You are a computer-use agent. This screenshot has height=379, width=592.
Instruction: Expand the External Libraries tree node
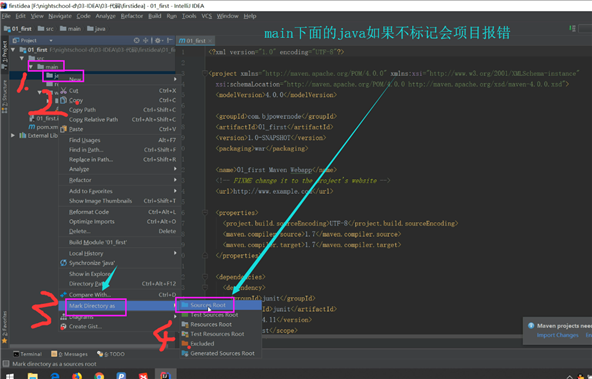[x=13, y=136]
